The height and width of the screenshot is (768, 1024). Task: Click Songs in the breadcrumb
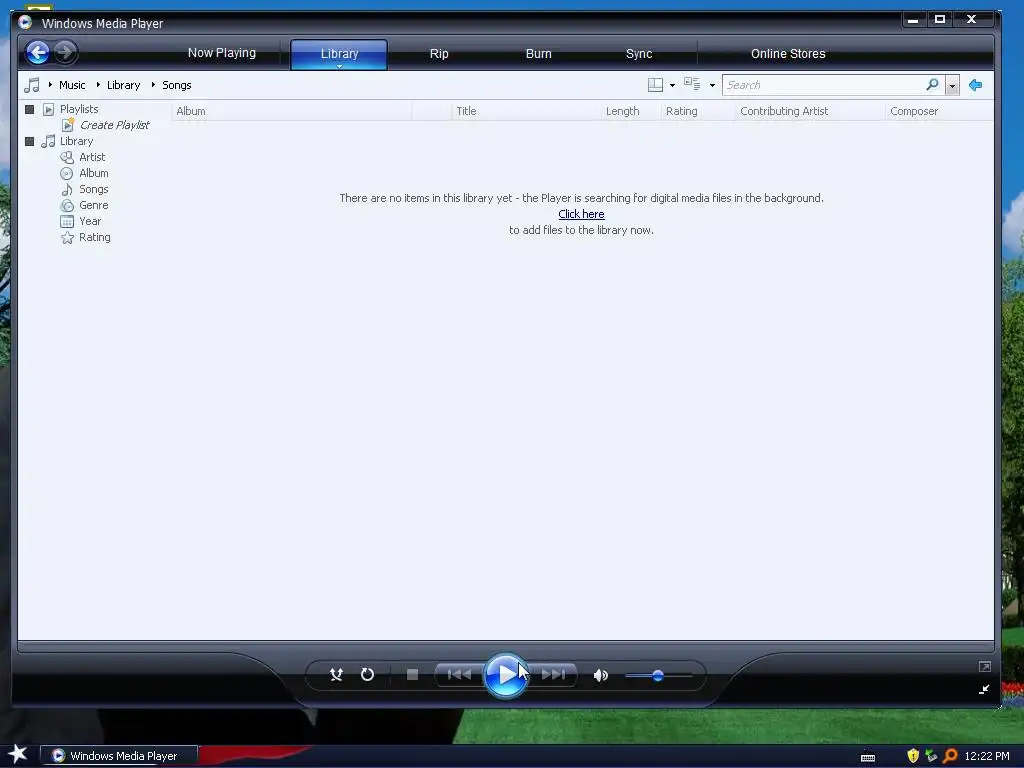(176, 85)
